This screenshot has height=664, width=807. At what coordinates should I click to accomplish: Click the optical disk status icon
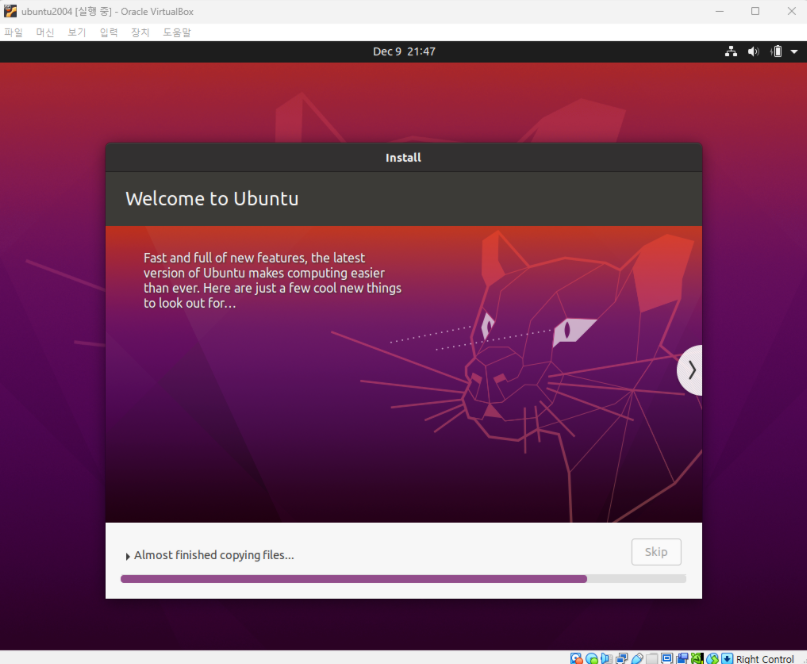click(591, 658)
